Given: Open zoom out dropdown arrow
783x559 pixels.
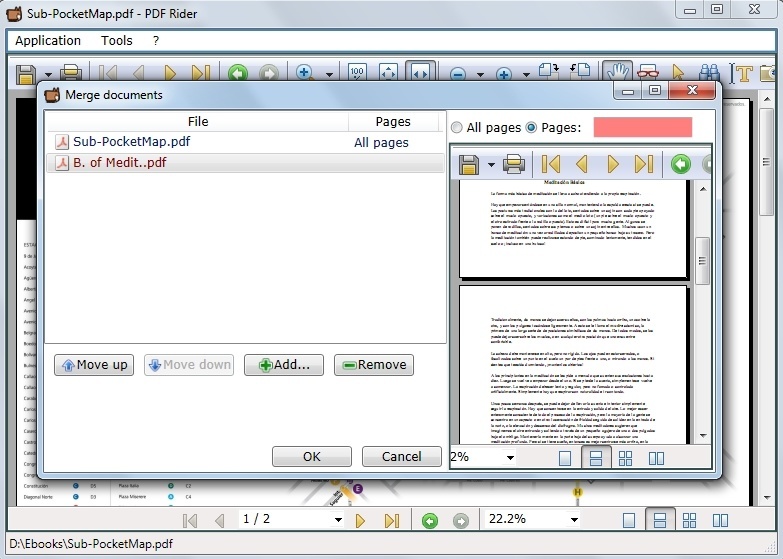Looking at the screenshot, I should click(x=480, y=75).
